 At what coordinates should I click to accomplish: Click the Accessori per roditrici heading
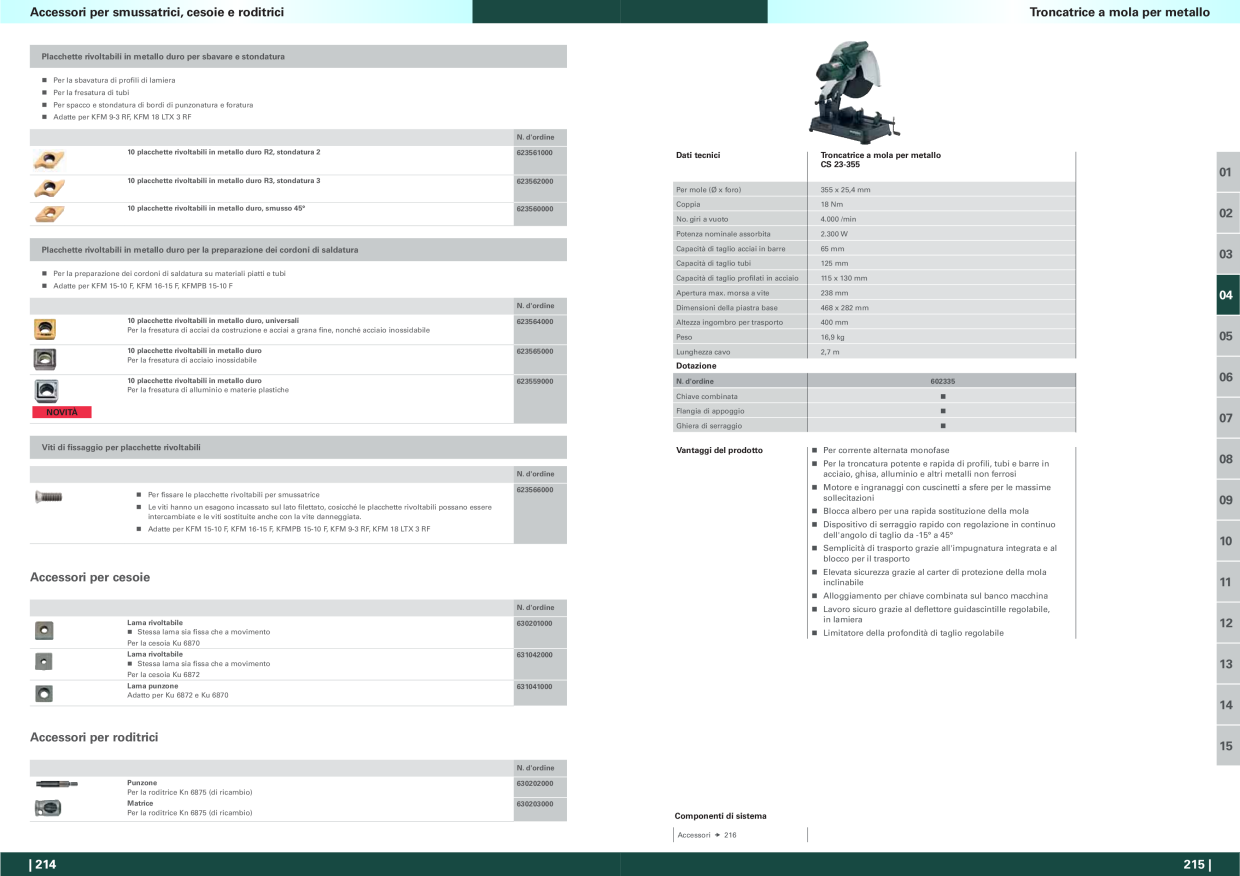(x=94, y=737)
